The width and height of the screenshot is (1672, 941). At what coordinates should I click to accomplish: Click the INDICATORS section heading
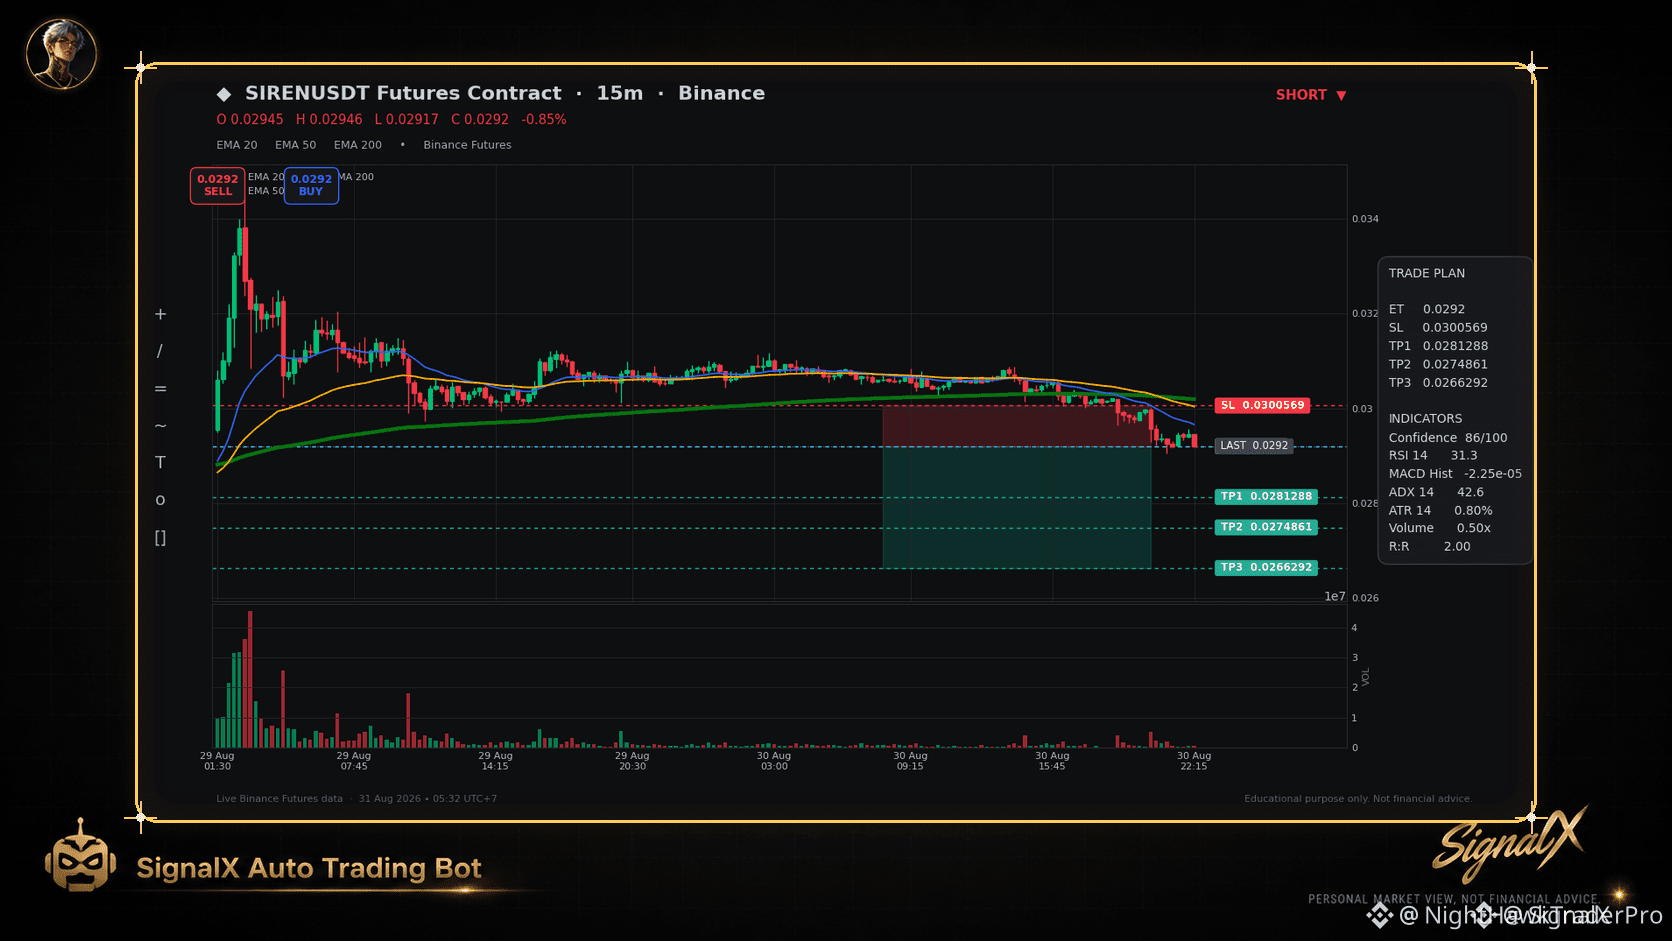tap(1425, 418)
